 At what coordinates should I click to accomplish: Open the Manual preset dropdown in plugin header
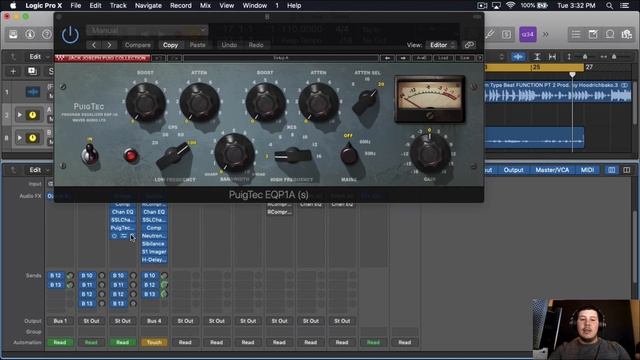pos(147,31)
